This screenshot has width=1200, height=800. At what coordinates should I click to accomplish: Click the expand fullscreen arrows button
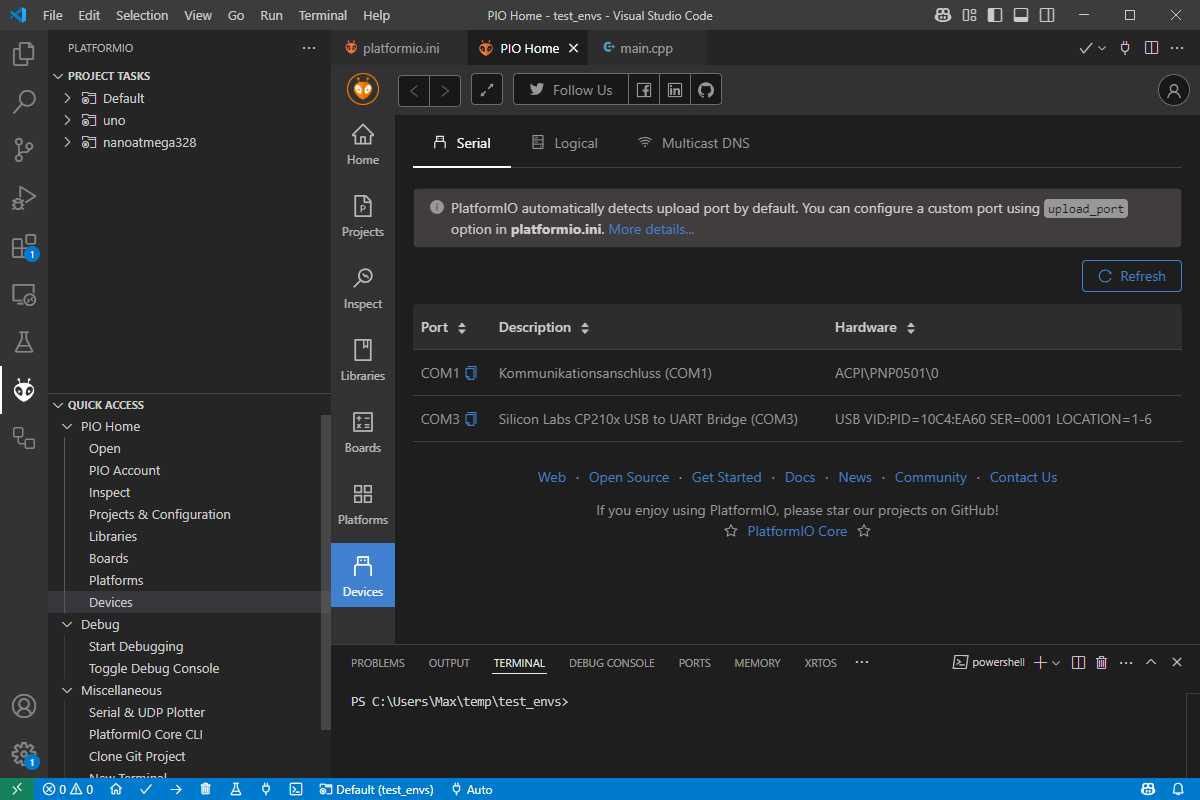point(487,90)
